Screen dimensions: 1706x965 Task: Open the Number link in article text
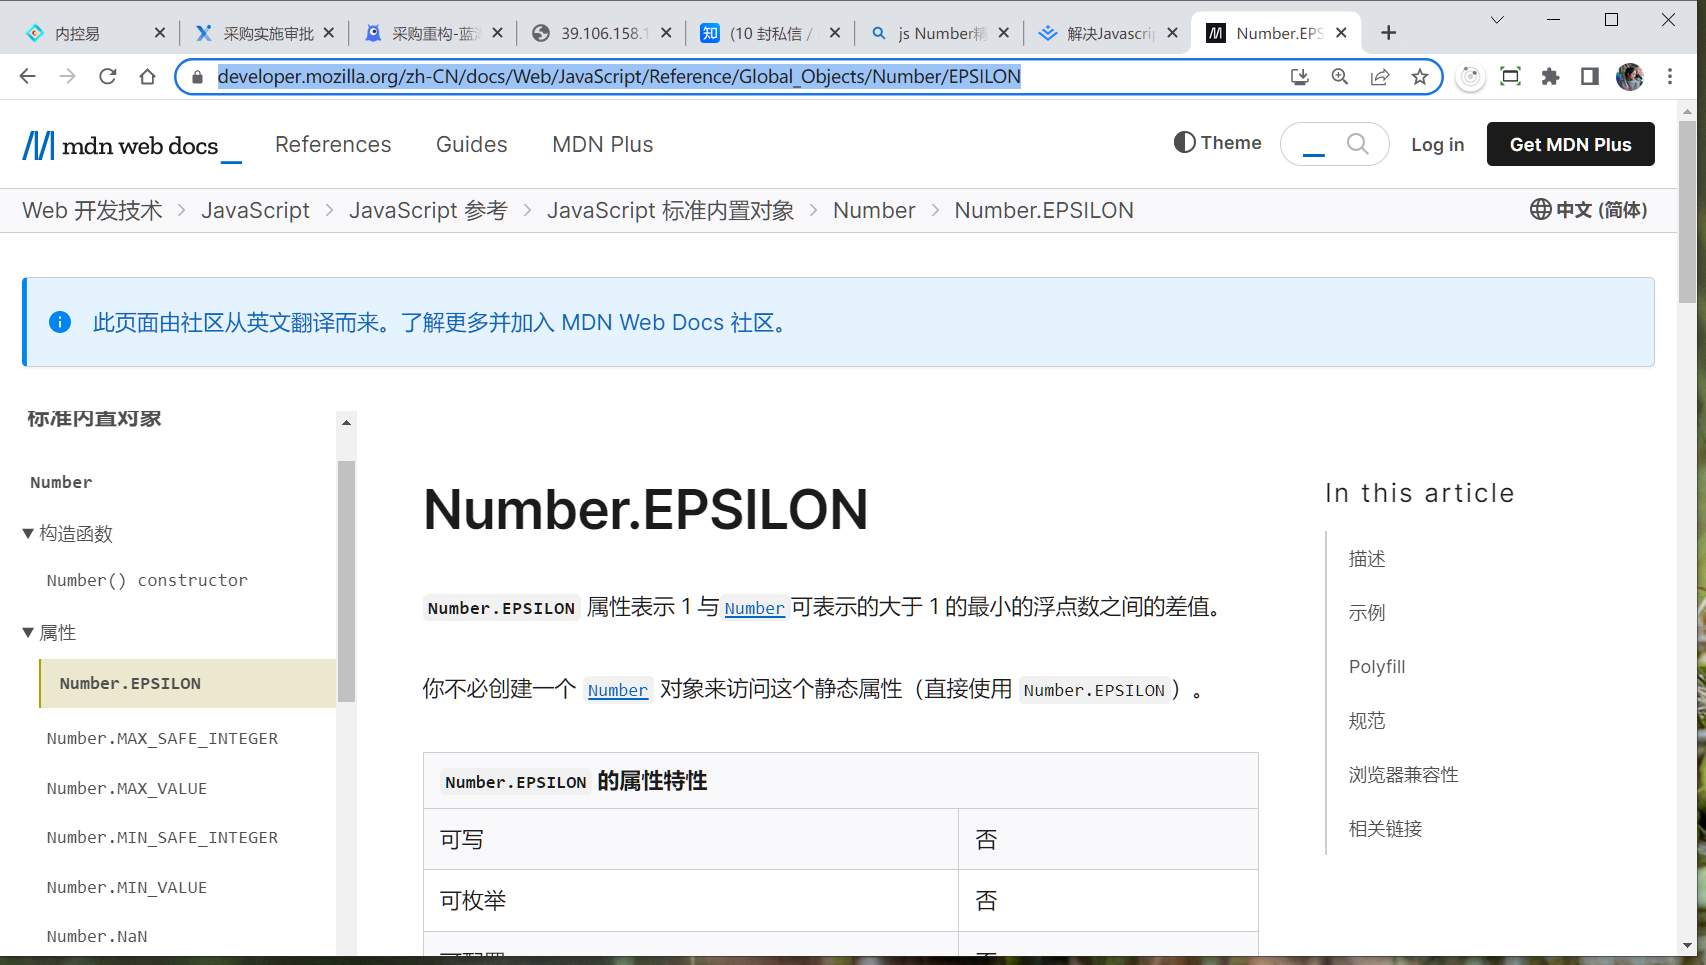tap(754, 608)
